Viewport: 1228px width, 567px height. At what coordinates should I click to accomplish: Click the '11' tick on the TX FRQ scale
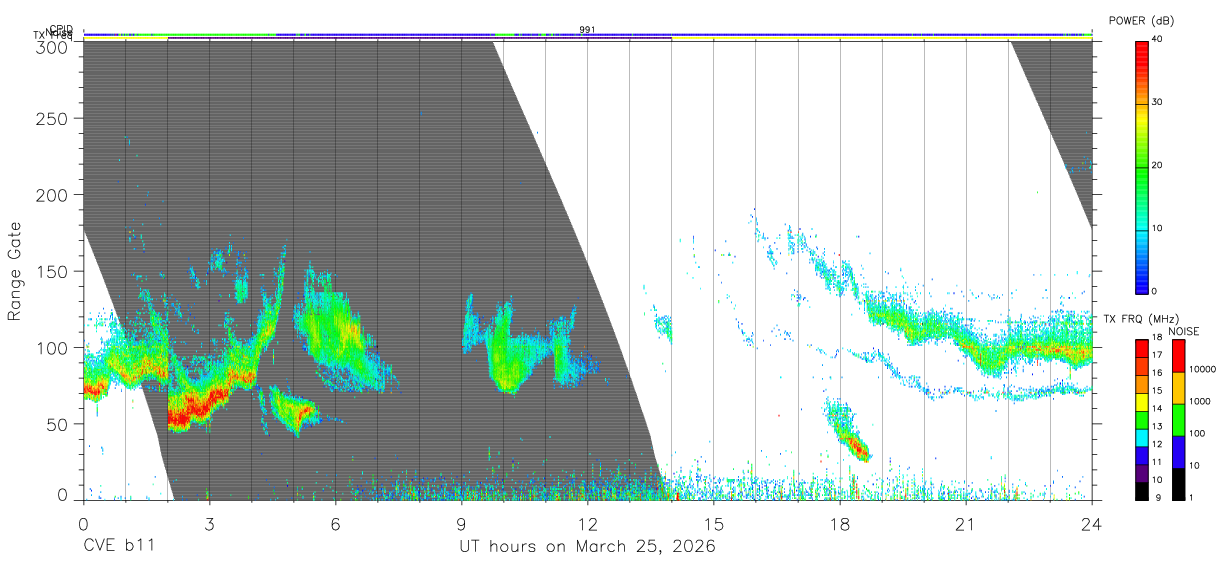click(1157, 462)
